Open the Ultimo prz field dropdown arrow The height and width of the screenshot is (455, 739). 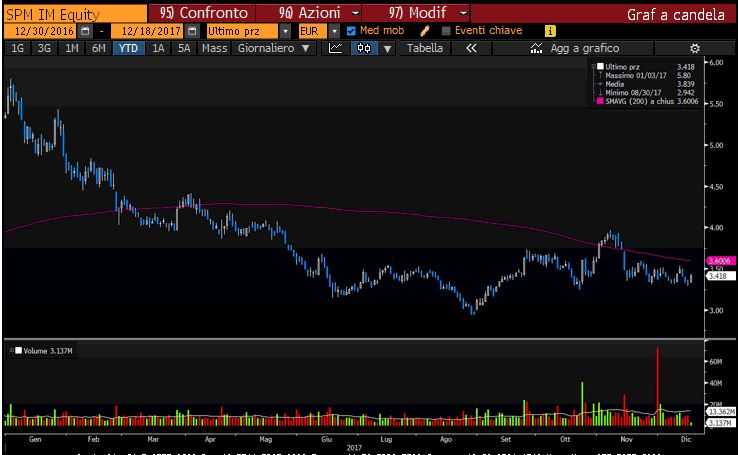[x=285, y=31]
